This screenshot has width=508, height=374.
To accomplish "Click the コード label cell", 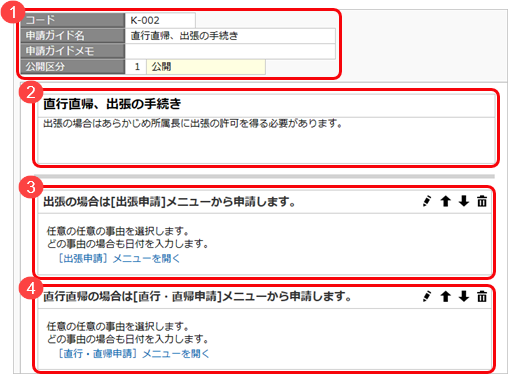I will [x=73, y=20].
